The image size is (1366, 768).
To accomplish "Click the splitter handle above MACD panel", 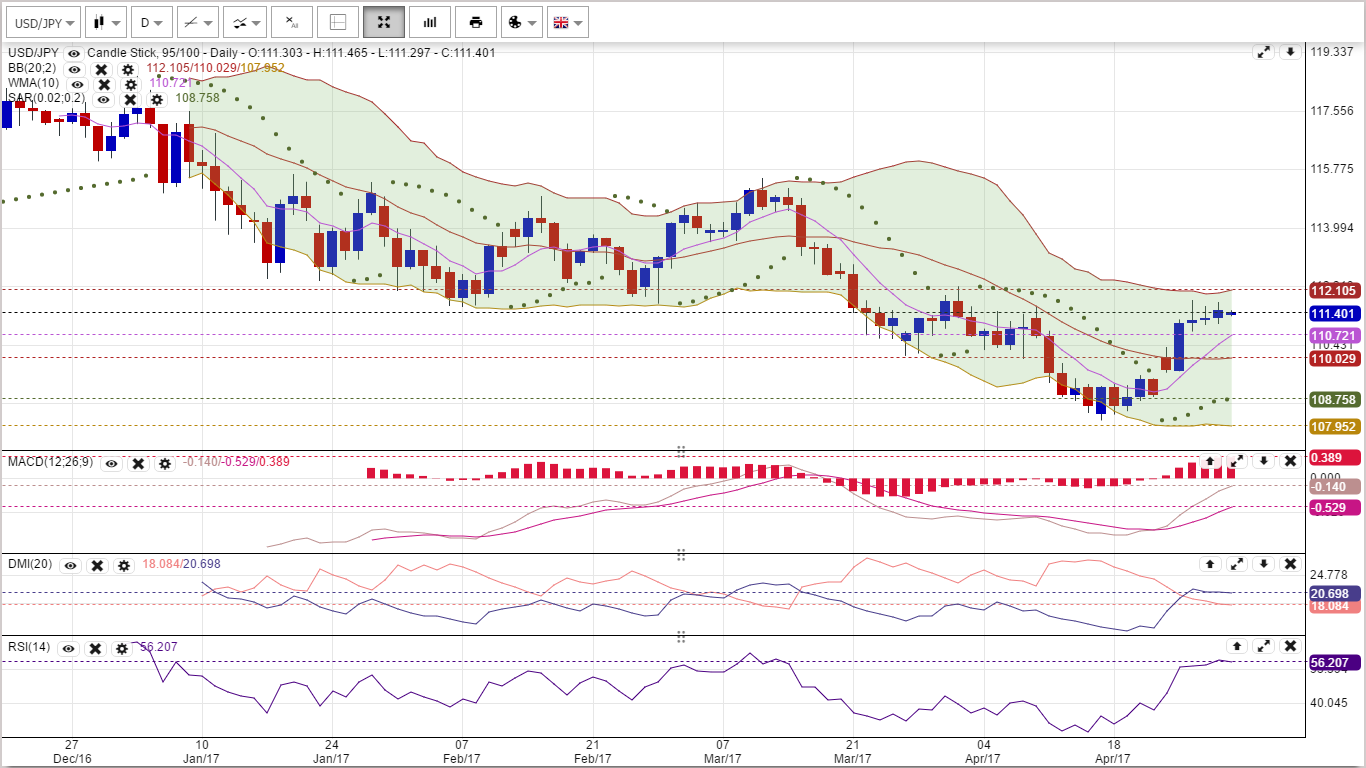I will click(681, 451).
